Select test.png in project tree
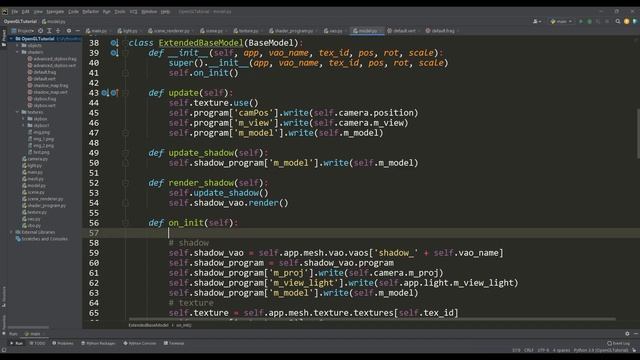The width and height of the screenshot is (640, 360). [38, 152]
